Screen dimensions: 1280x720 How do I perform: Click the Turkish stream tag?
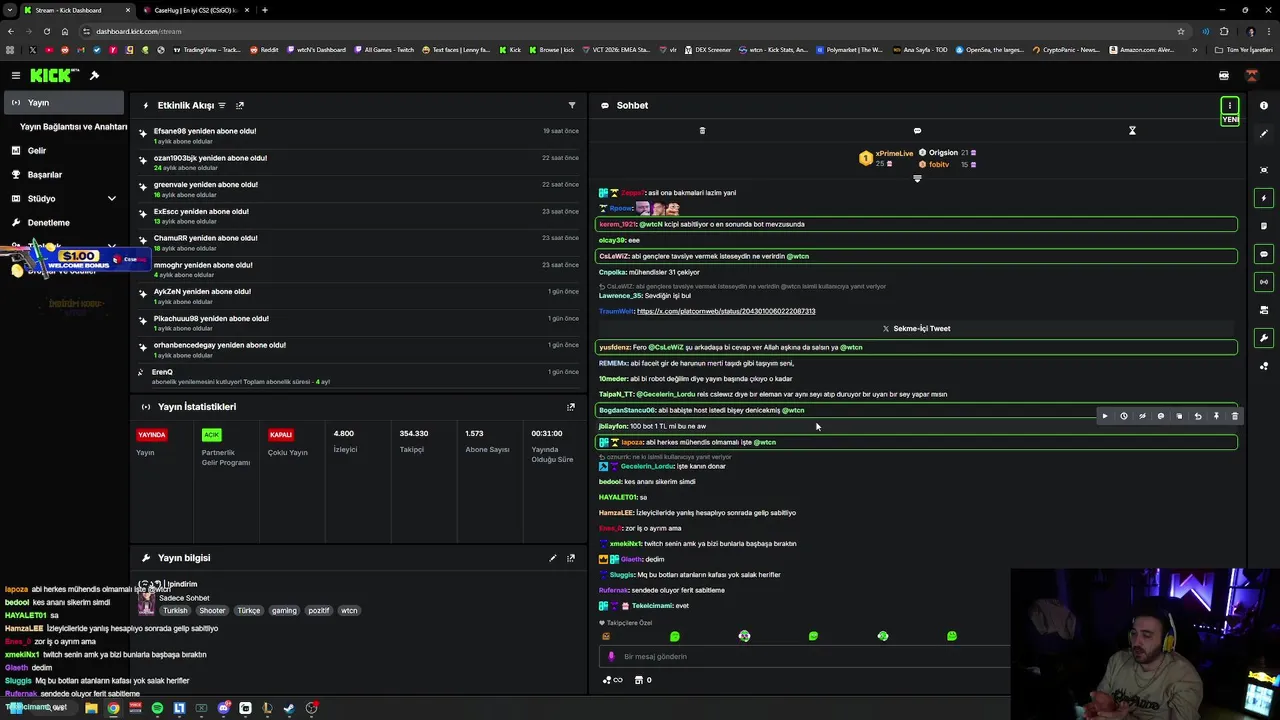pyautogui.click(x=176, y=610)
